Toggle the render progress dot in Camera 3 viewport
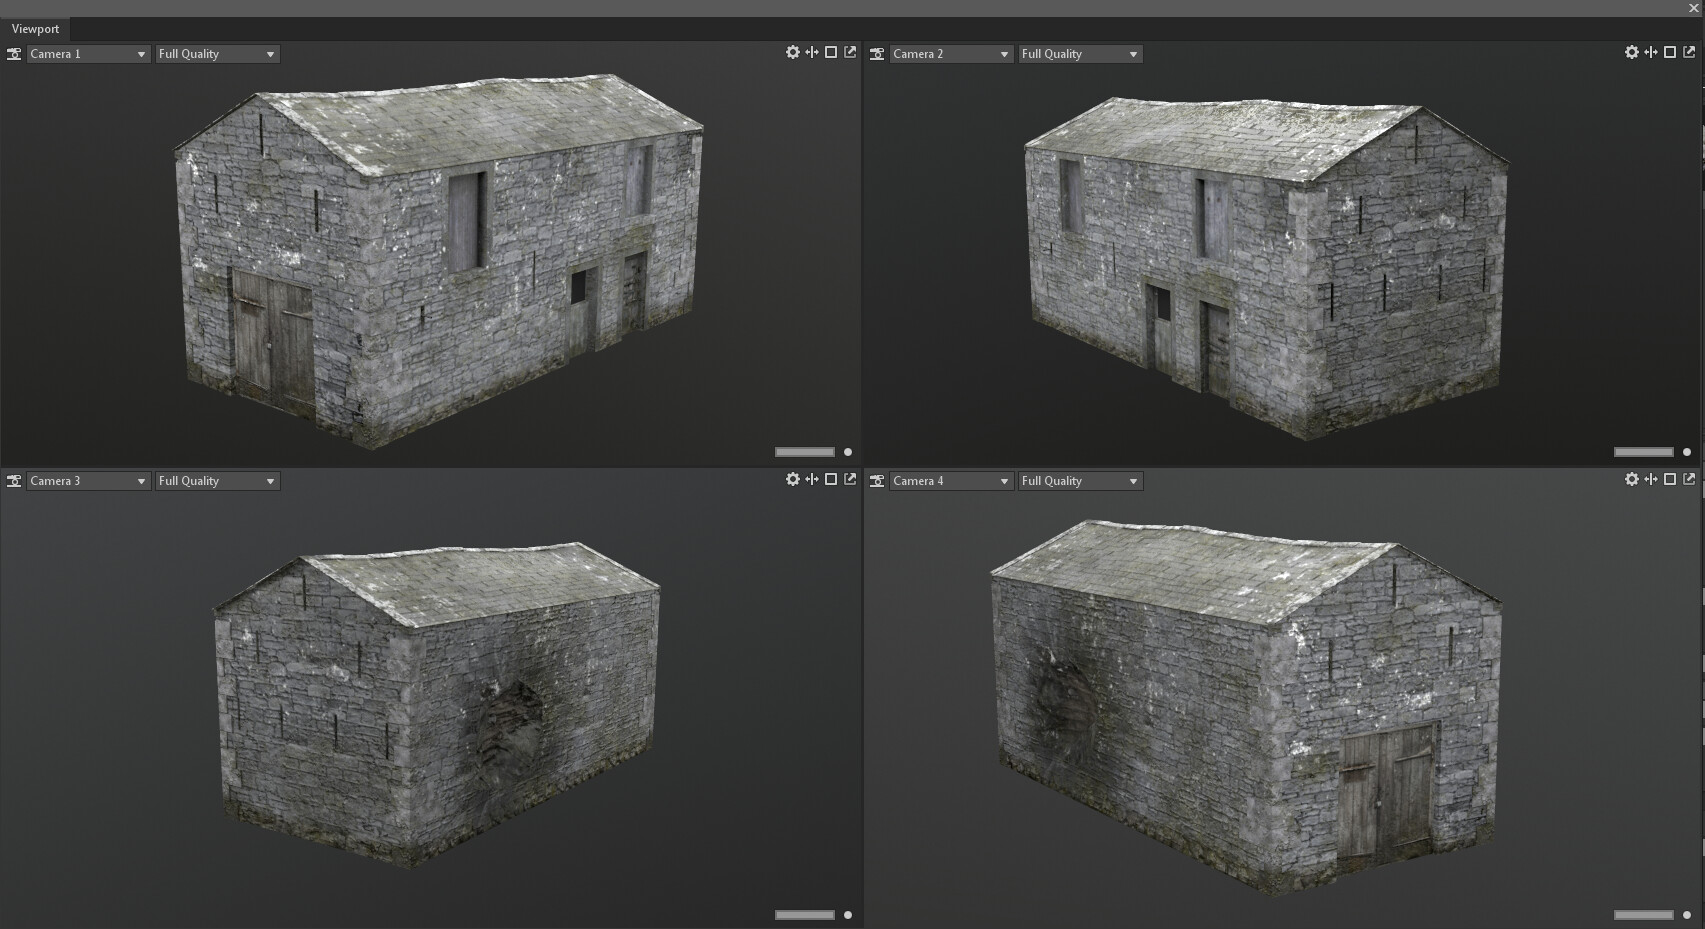1705x929 pixels. tap(847, 913)
